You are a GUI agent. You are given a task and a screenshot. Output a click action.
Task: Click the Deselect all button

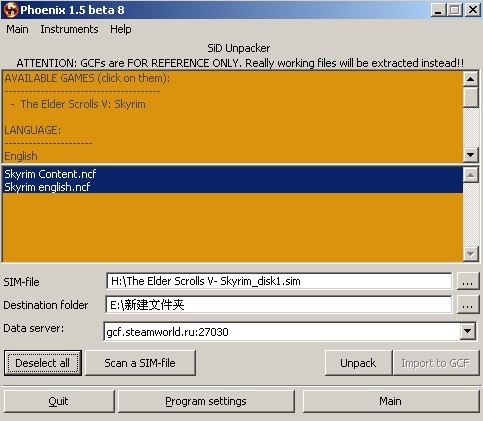[x=43, y=363]
